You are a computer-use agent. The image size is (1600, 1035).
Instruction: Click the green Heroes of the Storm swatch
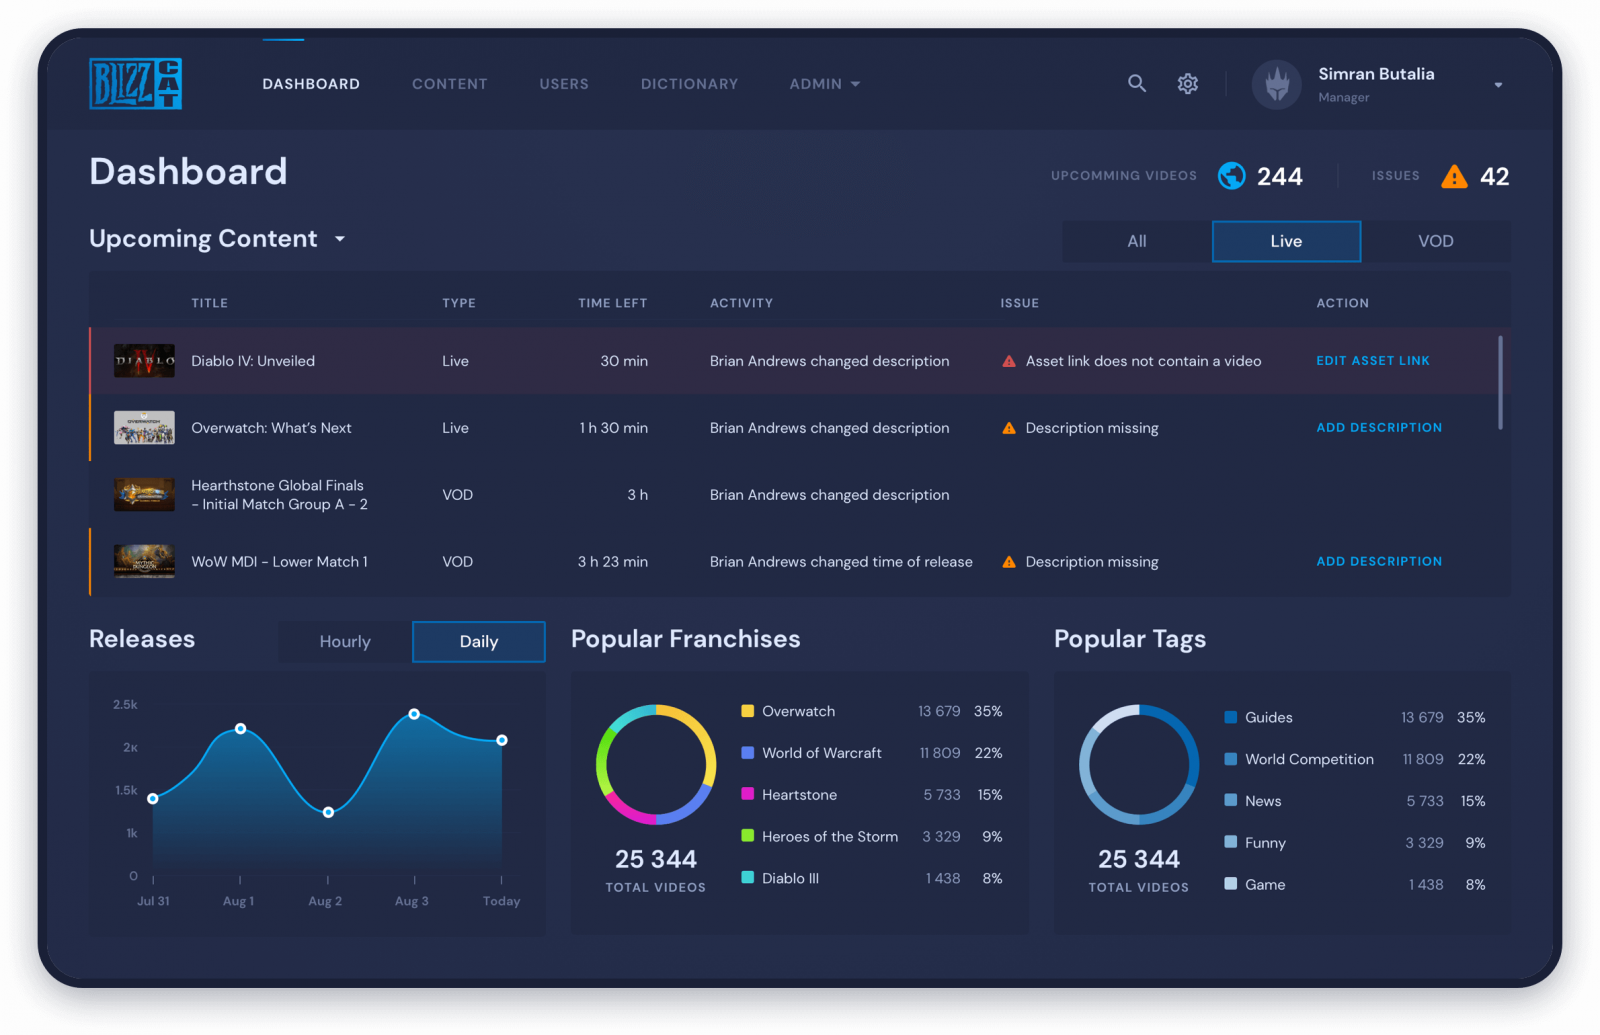(x=747, y=836)
